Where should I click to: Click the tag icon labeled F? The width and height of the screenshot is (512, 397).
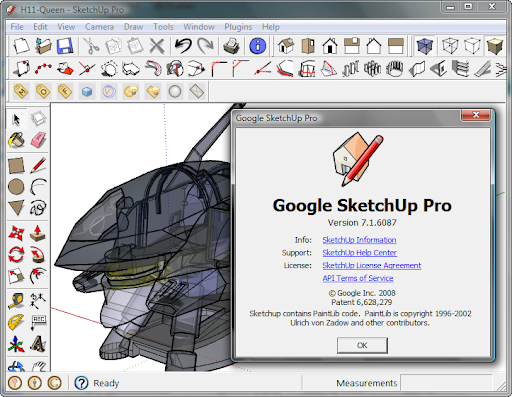tap(65, 91)
